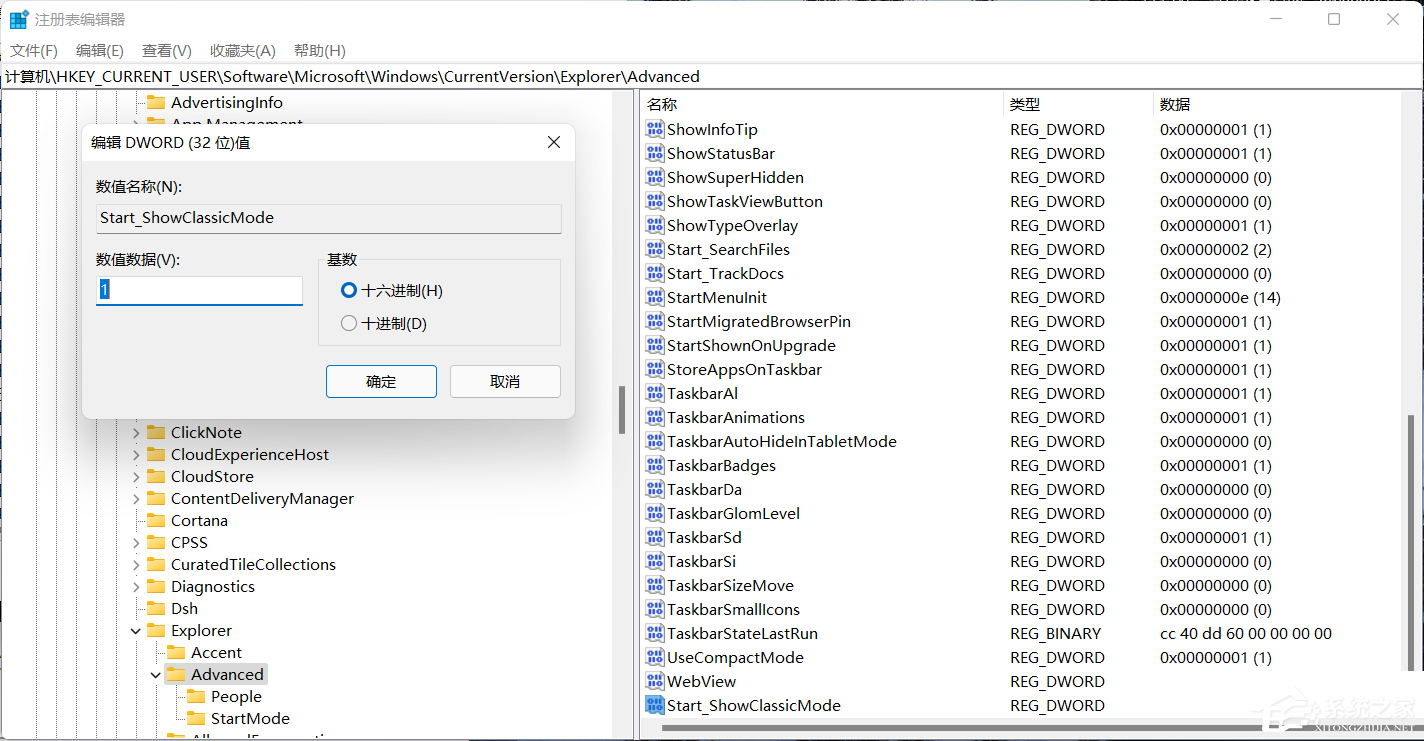Image resolution: width=1424 pixels, height=741 pixels.
Task: Select the TaskbarSmallIcons value icon
Action: click(655, 609)
